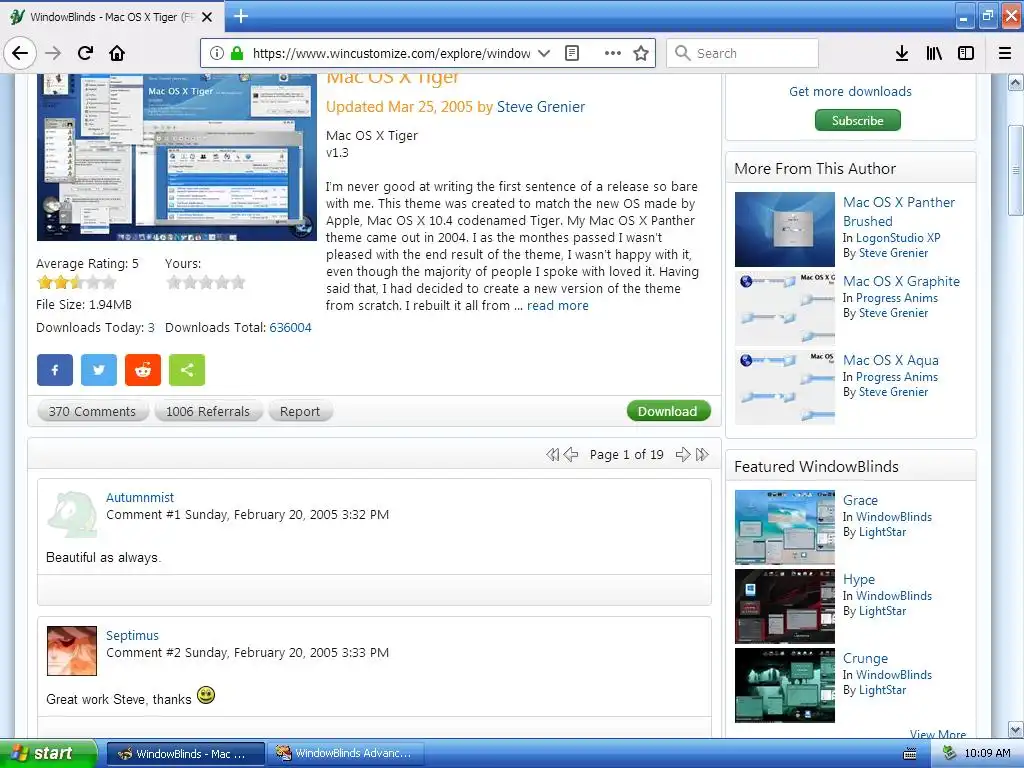
Task: Open the Mac OS X Tiger skin preview image
Action: 177,157
